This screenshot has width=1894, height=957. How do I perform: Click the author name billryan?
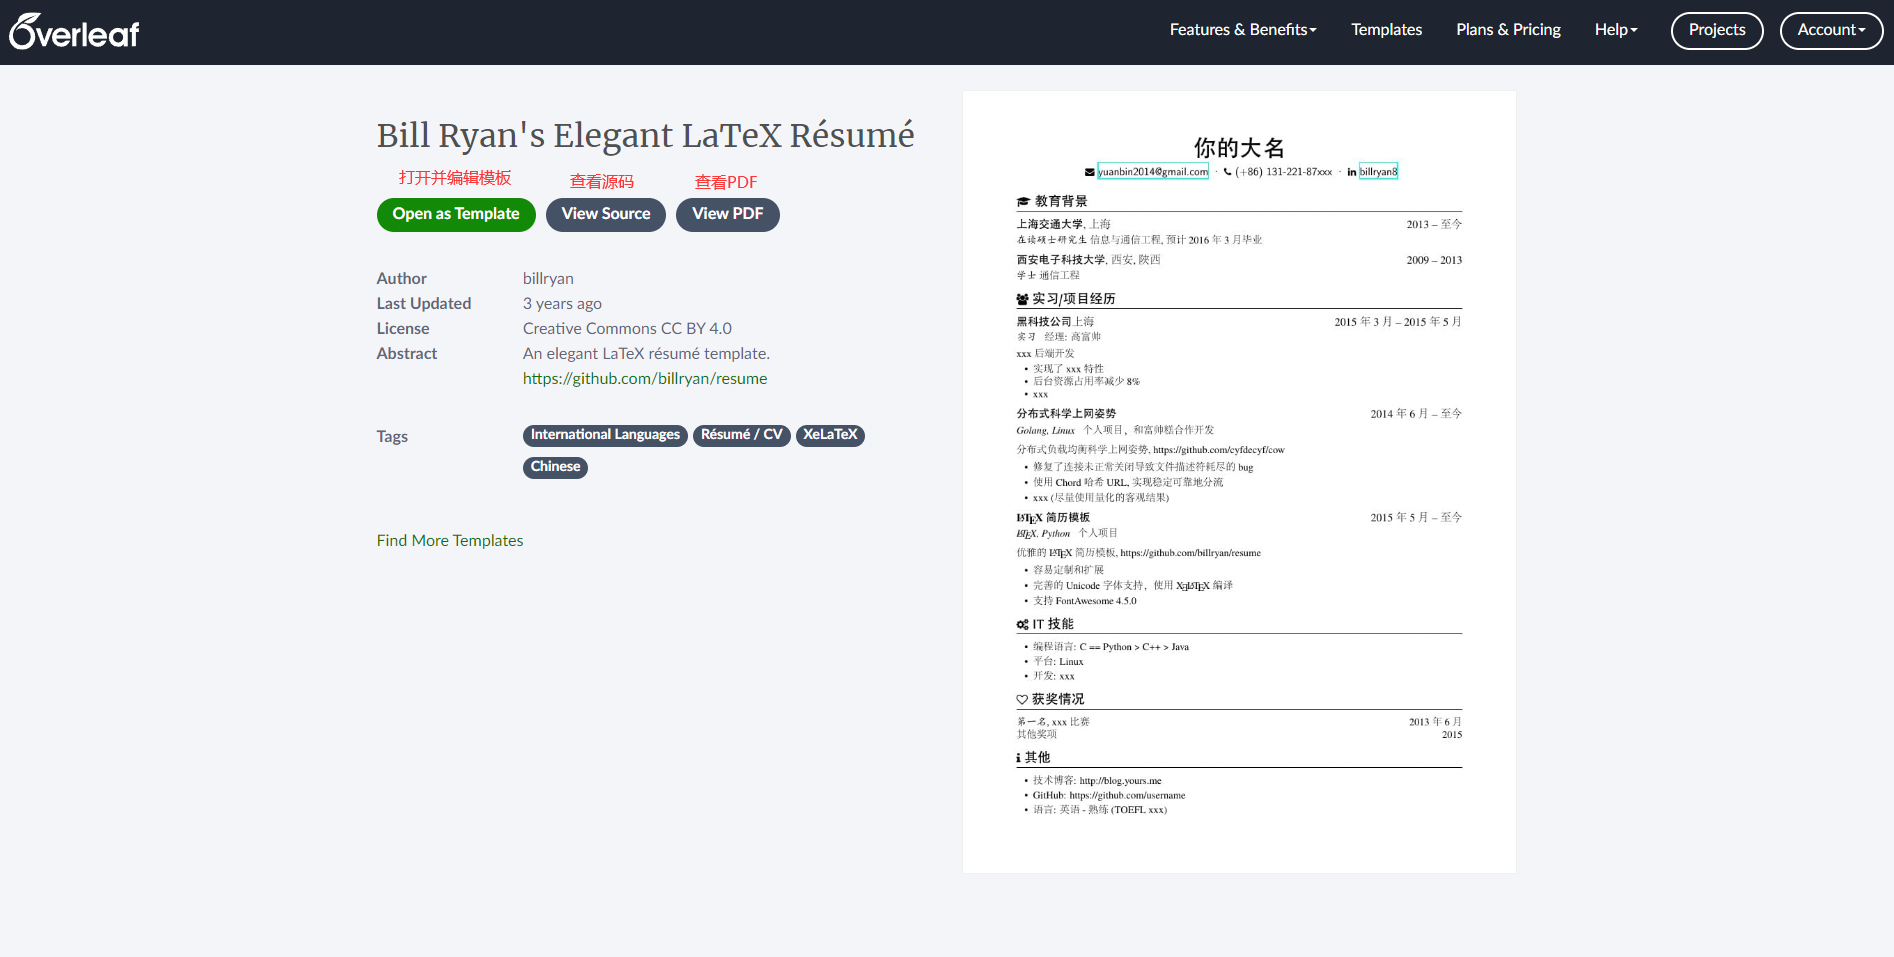click(x=548, y=278)
